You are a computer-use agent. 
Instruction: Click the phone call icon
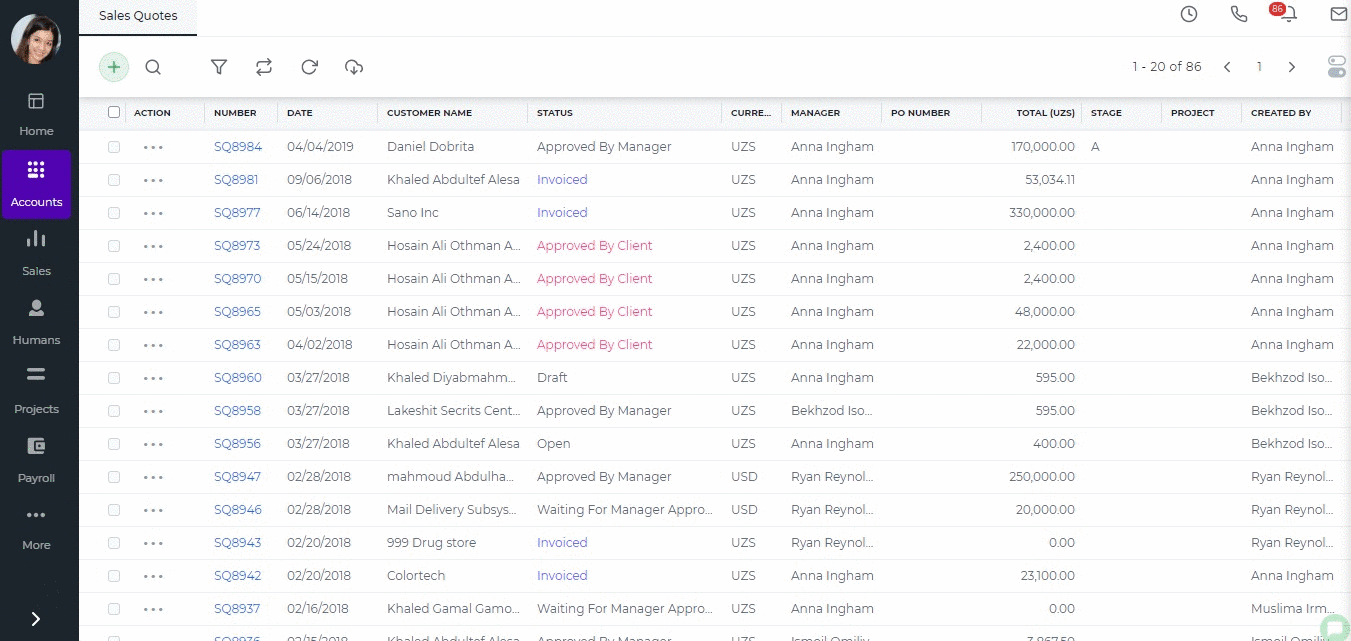pyautogui.click(x=1239, y=14)
